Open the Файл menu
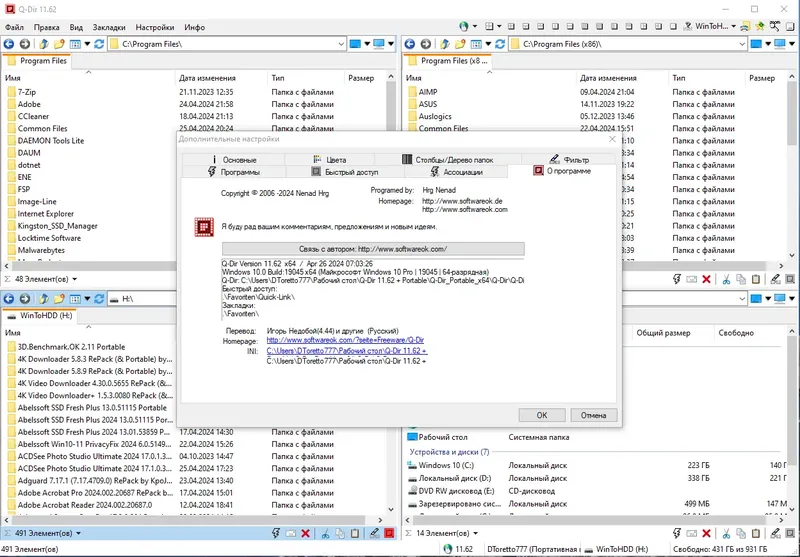The image size is (800, 557). tap(14, 27)
